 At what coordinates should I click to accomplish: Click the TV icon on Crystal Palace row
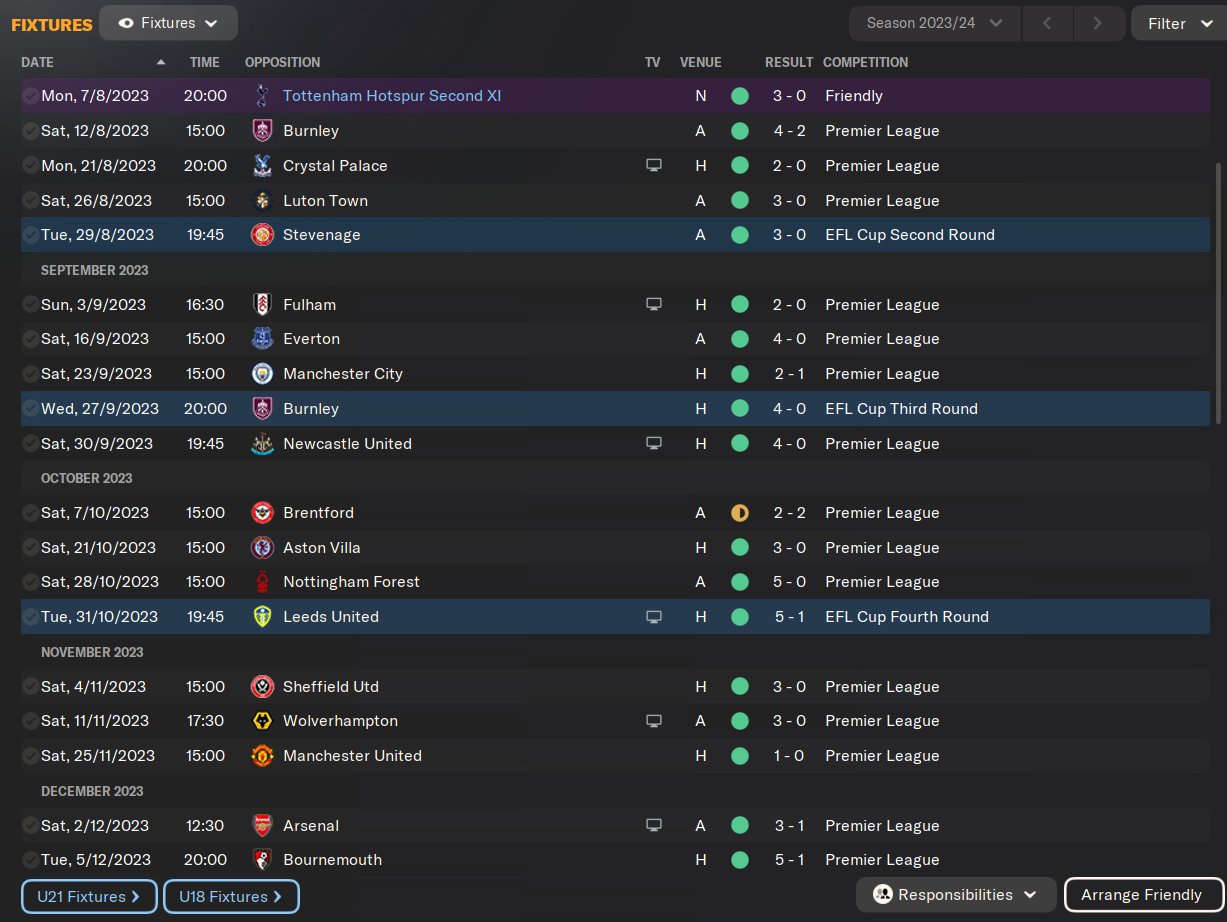[654, 166]
